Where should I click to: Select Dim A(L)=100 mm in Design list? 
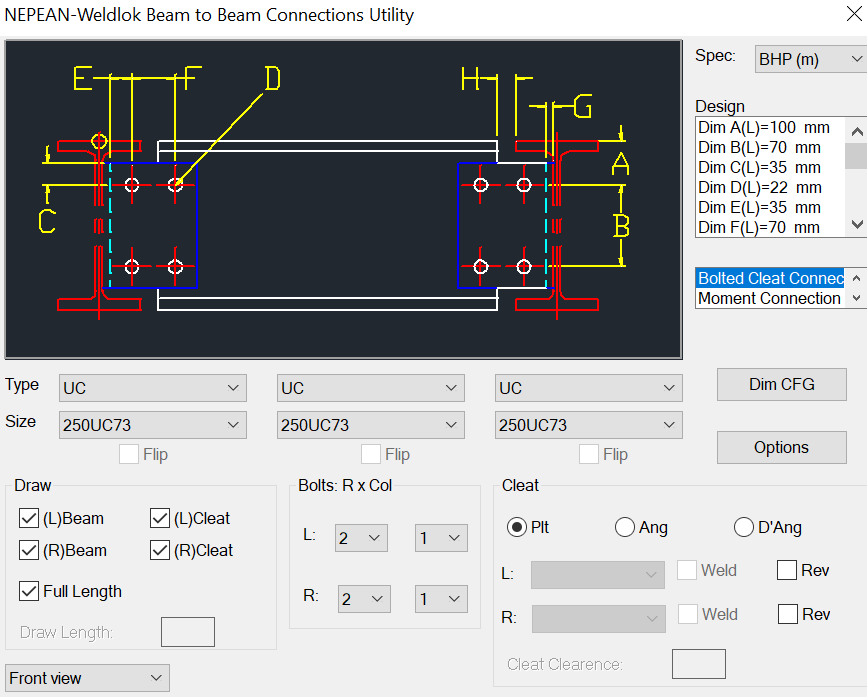click(x=770, y=128)
